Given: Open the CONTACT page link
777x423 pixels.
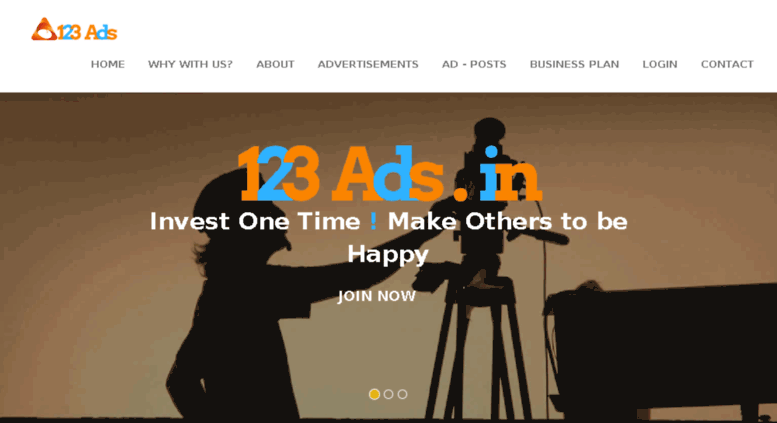Looking at the screenshot, I should [x=727, y=64].
